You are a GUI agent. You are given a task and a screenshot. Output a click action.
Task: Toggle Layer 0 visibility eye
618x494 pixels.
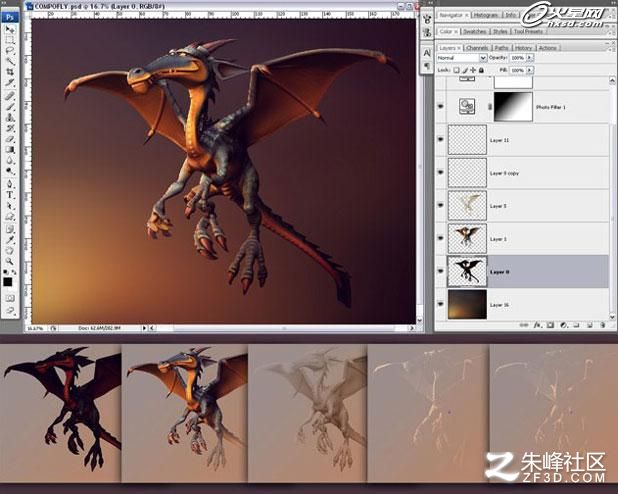click(441, 272)
